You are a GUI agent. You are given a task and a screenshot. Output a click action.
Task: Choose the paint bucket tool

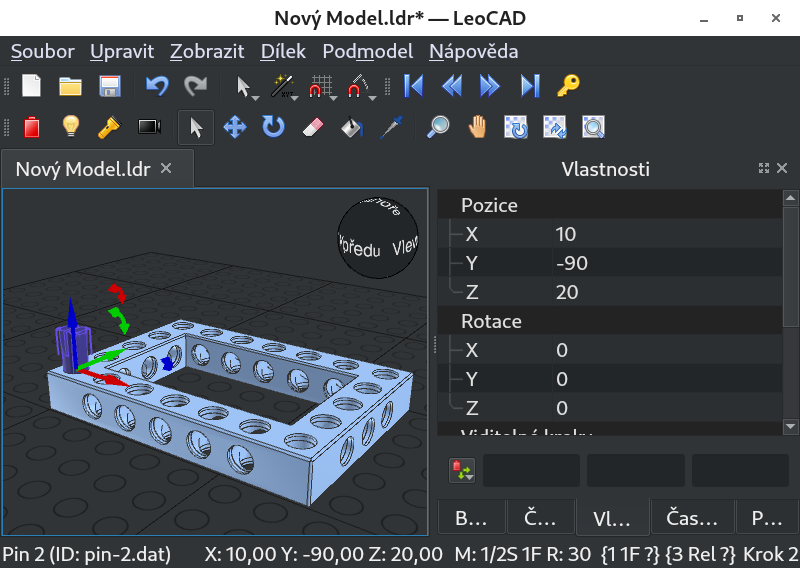click(352, 127)
